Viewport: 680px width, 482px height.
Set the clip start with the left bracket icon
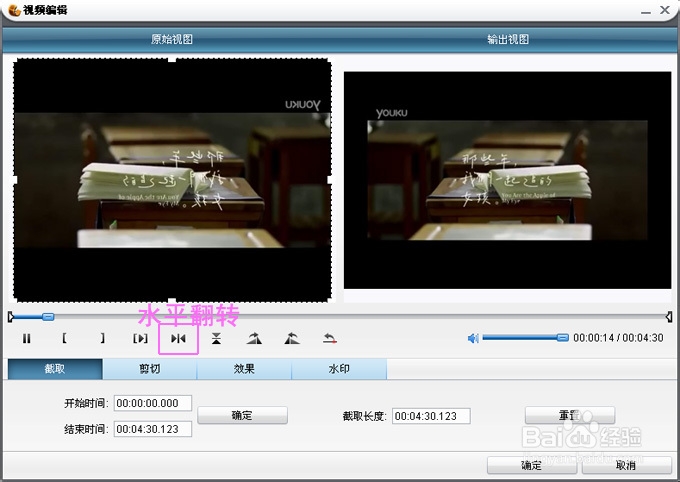point(64,338)
